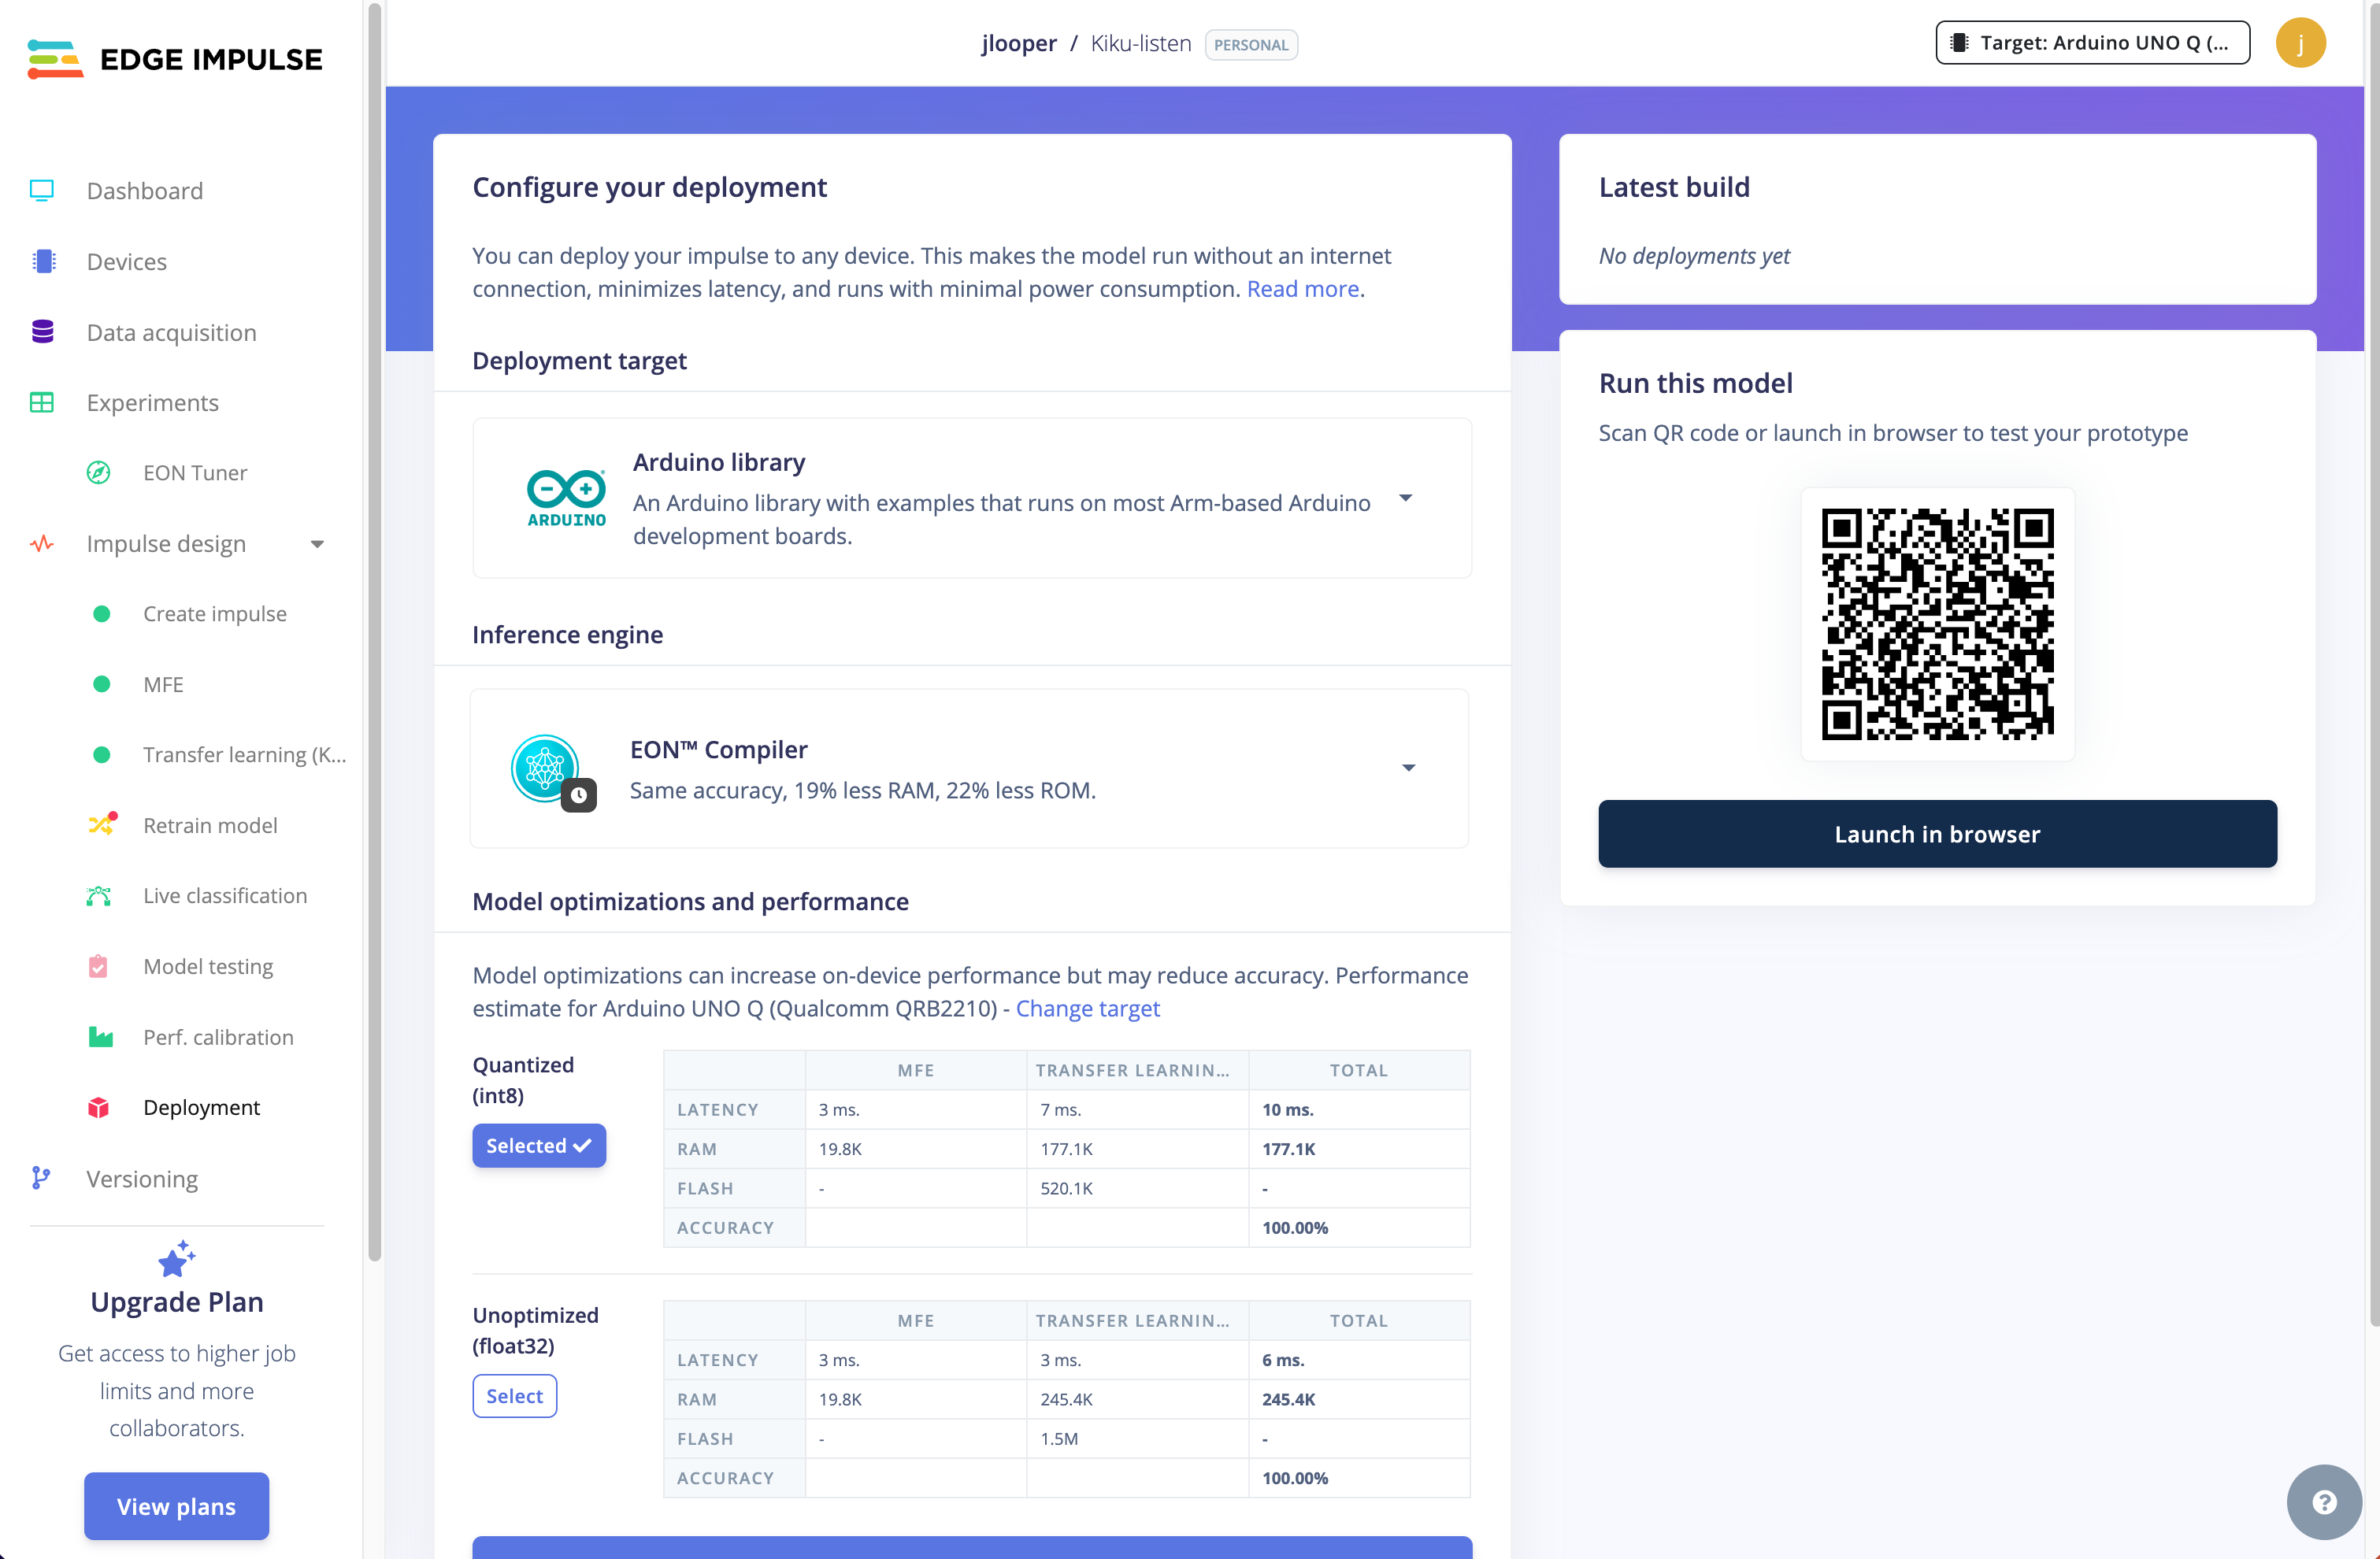Click the PERSONAL badge
This screenshot has width=2380, height=1559.
pyautogui.click(x=1250, y=45)
